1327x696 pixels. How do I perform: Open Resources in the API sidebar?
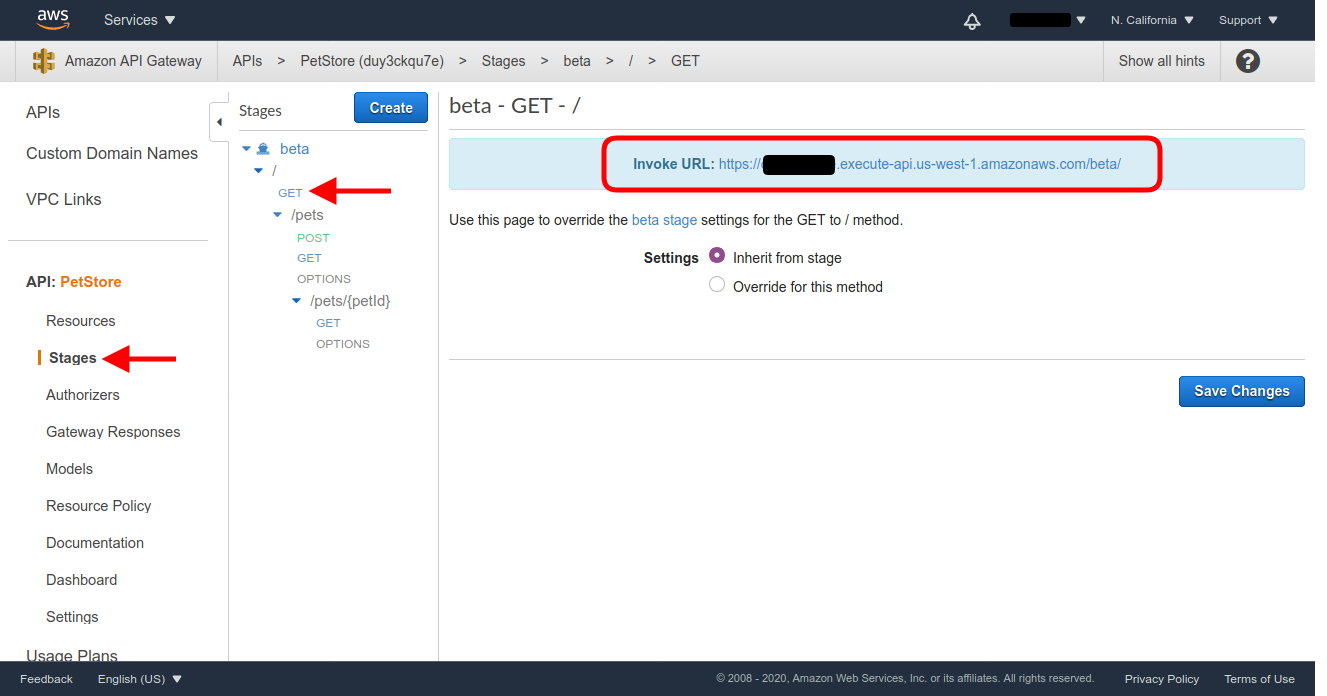click(80, 321)
